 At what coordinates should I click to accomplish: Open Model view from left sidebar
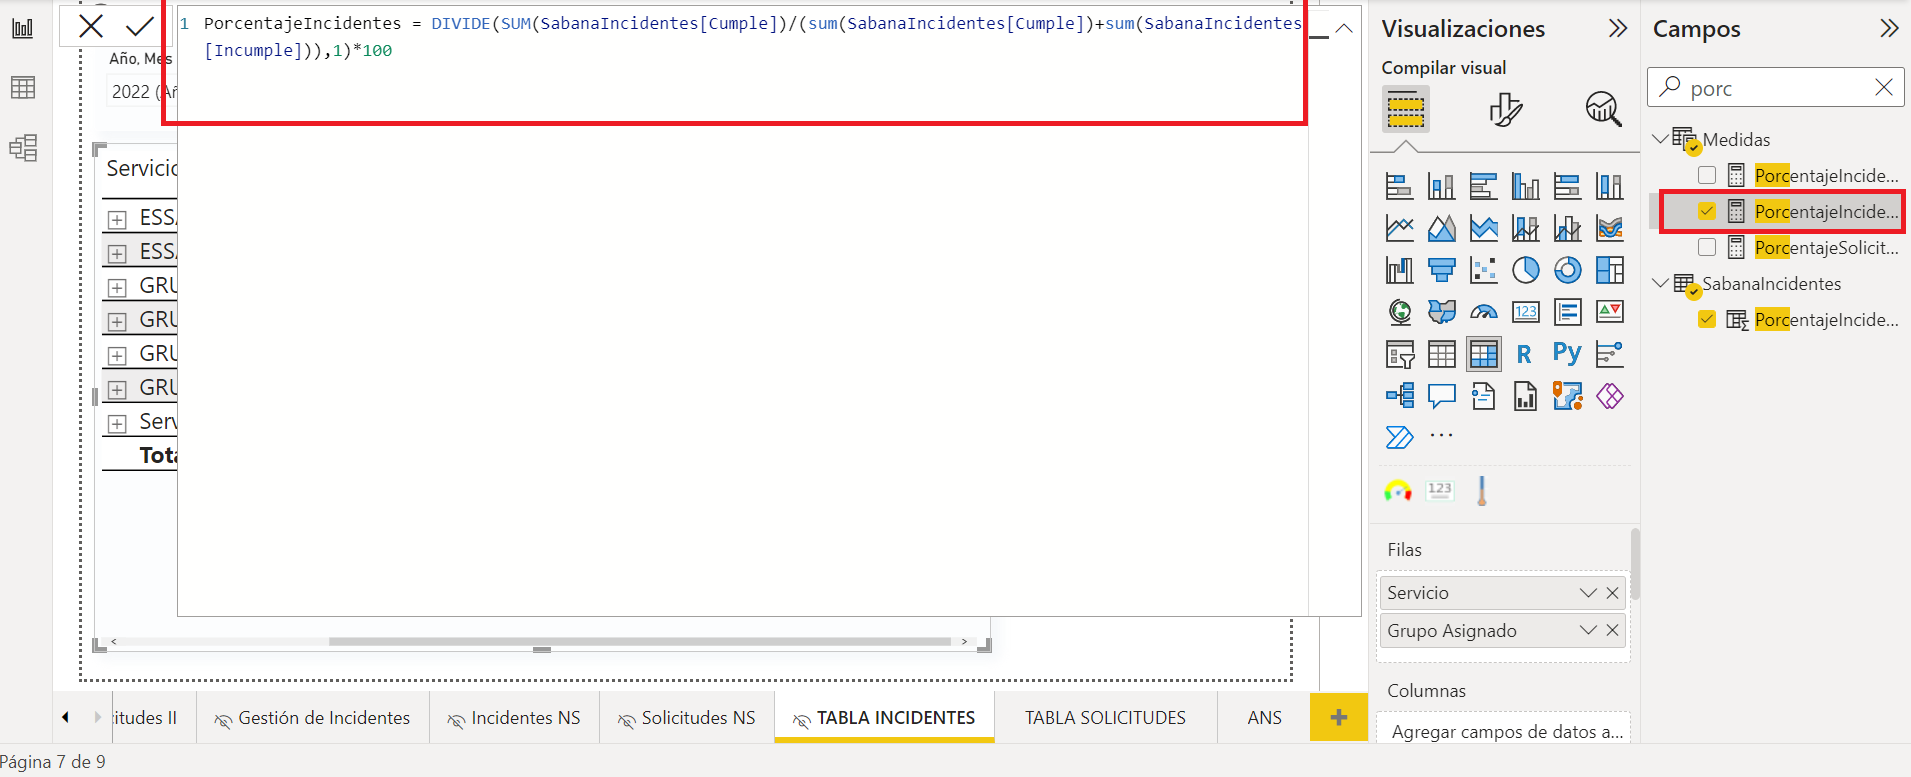(x=23, y=148)
